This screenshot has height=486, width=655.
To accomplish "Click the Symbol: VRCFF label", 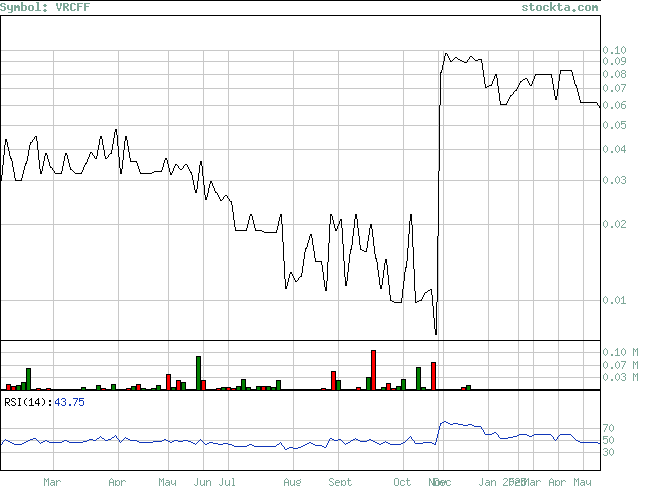I will coord(45,7).
